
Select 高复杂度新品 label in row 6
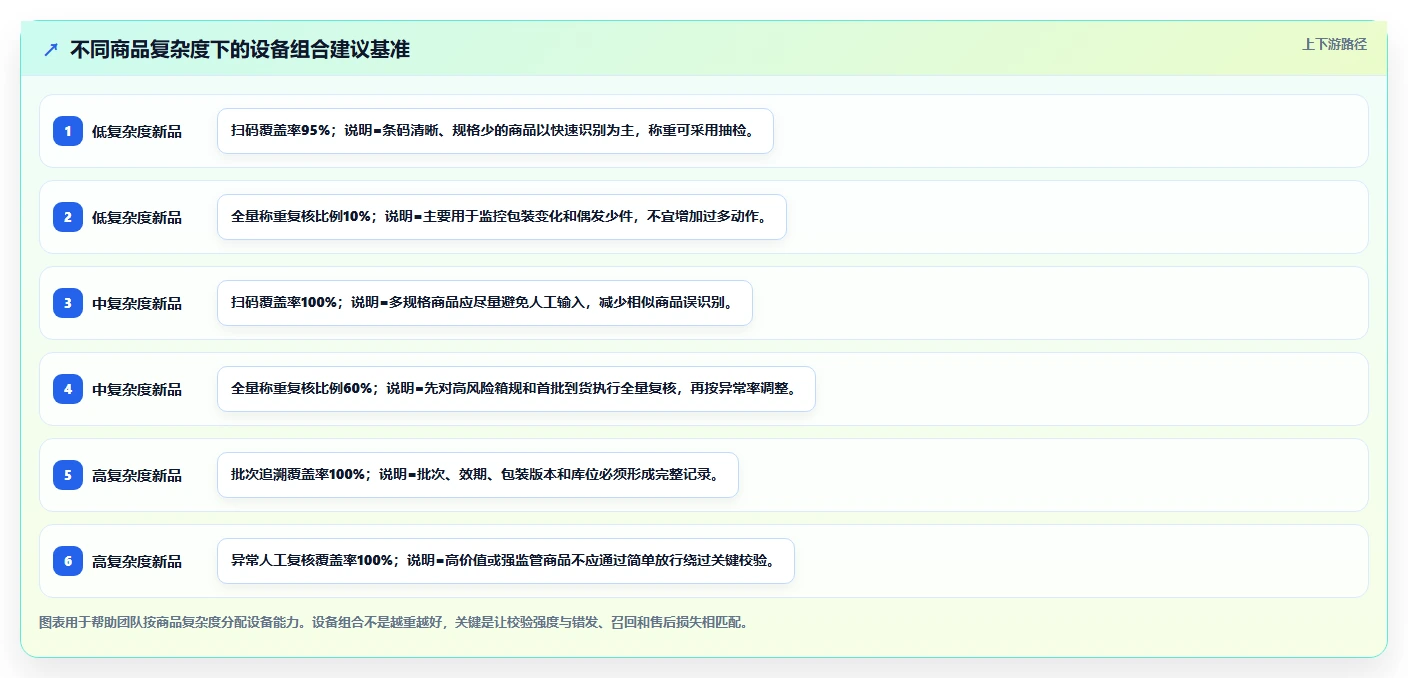pos(137,561)
